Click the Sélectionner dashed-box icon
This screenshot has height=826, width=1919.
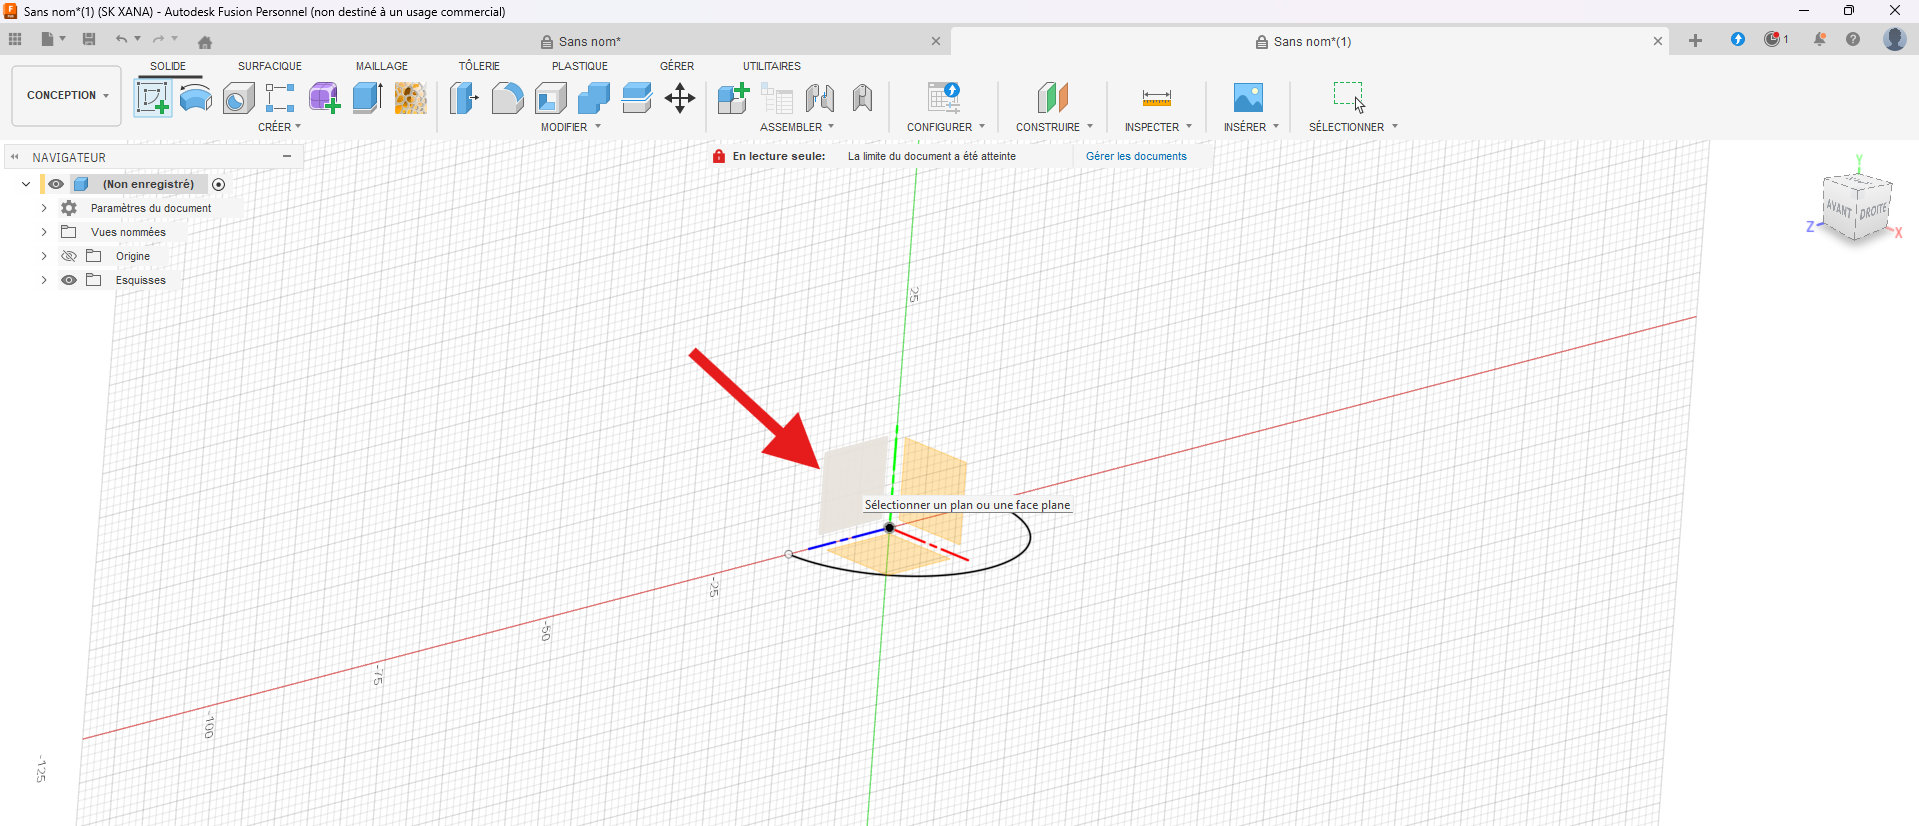pyautogui.click(x=1349, y=97)
